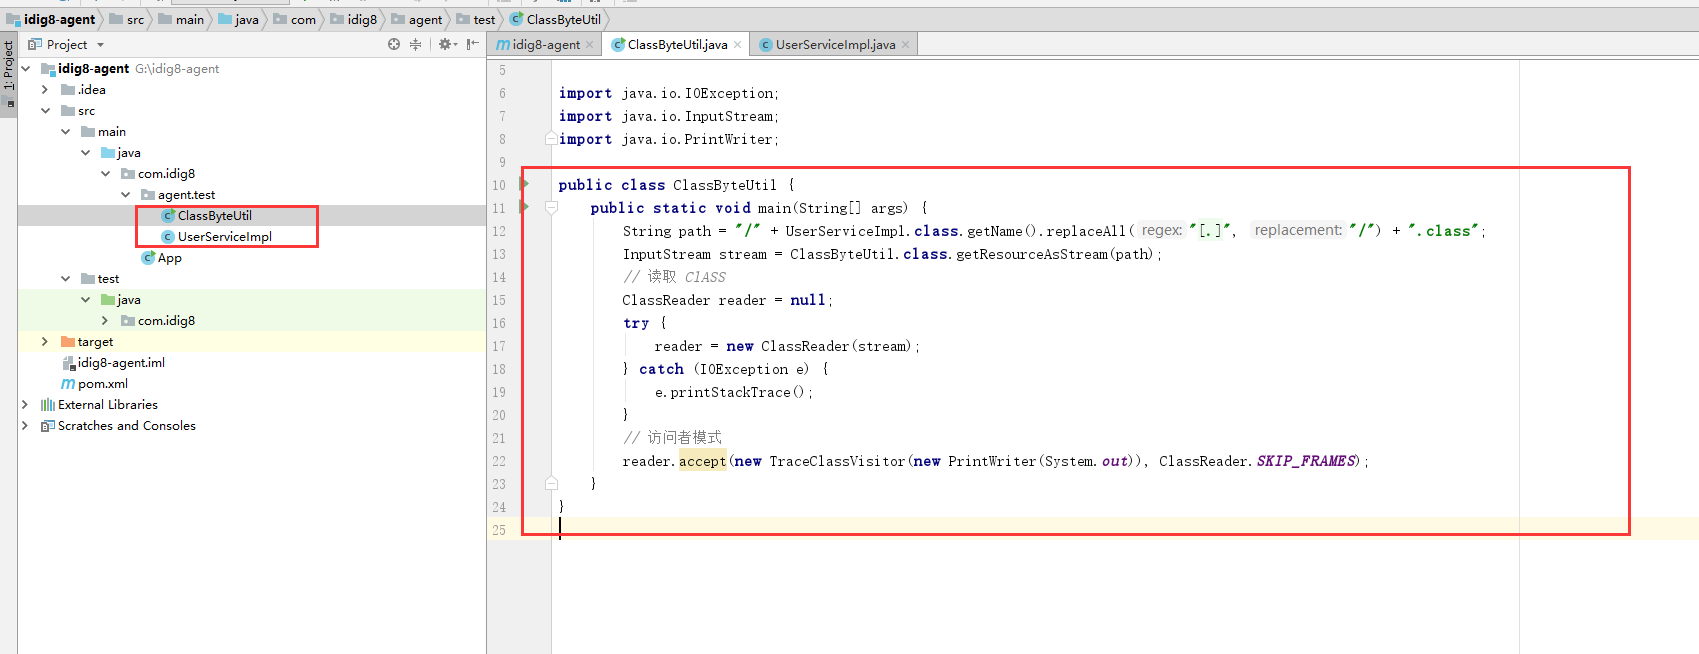Collapse the src folder
This screenshot has height=654, width=1699.
pos(45,111)
